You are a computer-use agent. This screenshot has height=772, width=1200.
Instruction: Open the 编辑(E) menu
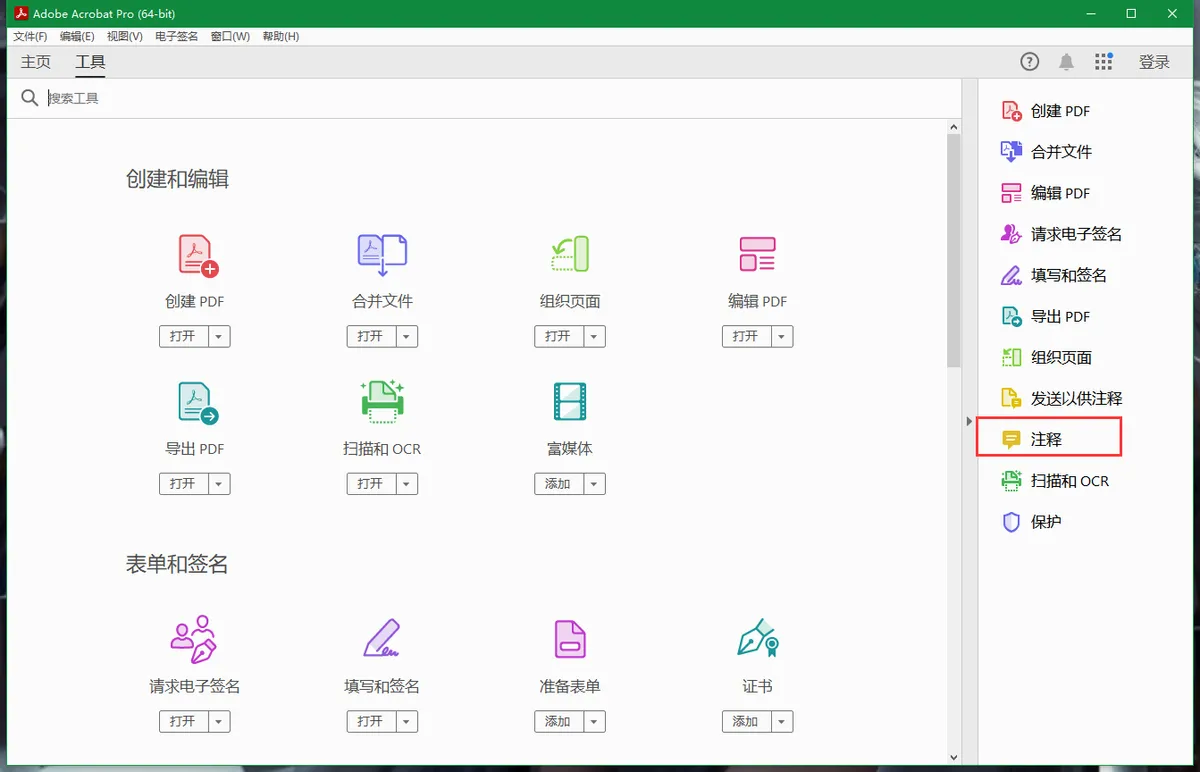[77, 36]
